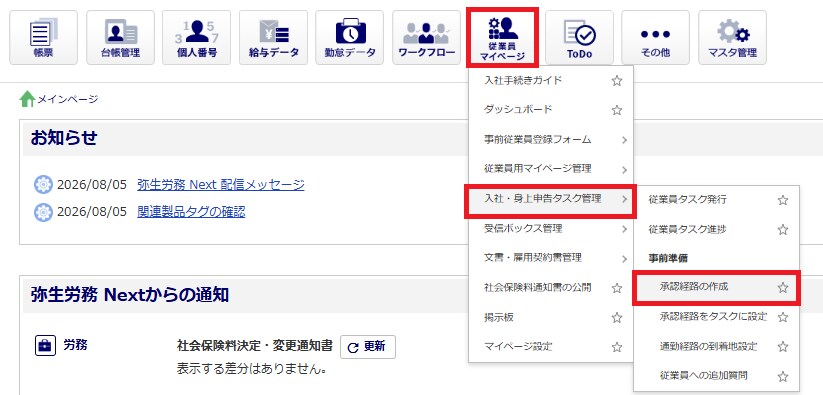Click the 社会保険料決定・変更通知書 label
The height and width of the screenshot is (395, 823).
click(x=255, y=346)
